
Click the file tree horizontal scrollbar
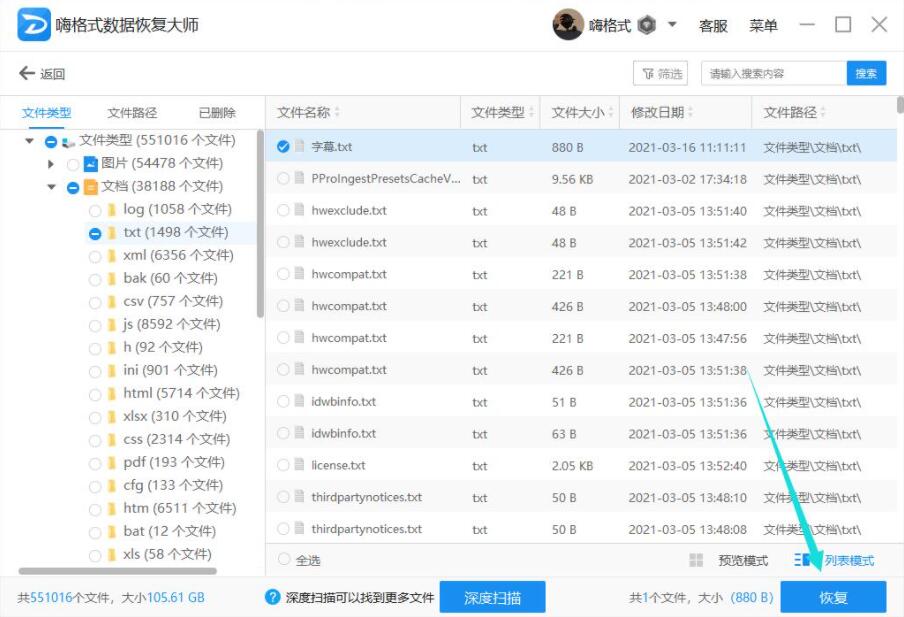tap(118, 571)
